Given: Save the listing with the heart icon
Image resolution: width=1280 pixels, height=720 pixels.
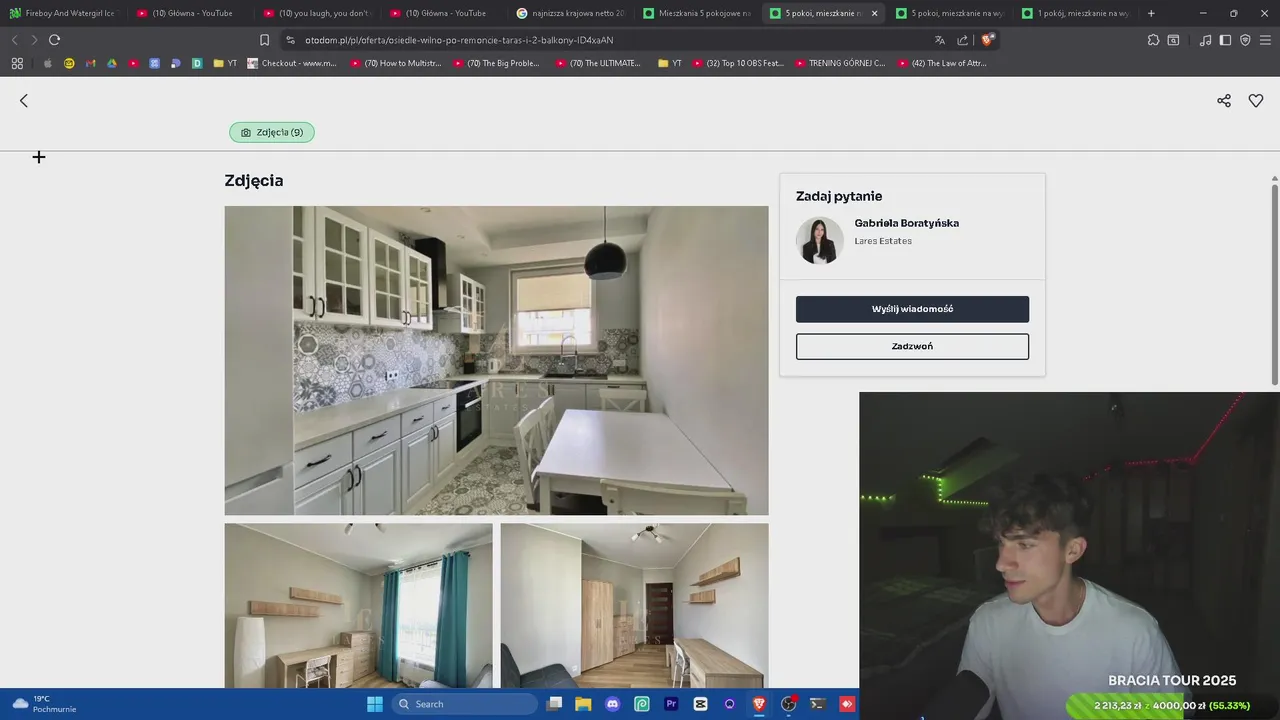Looking at the screenshot, I should coord(1256,101).
